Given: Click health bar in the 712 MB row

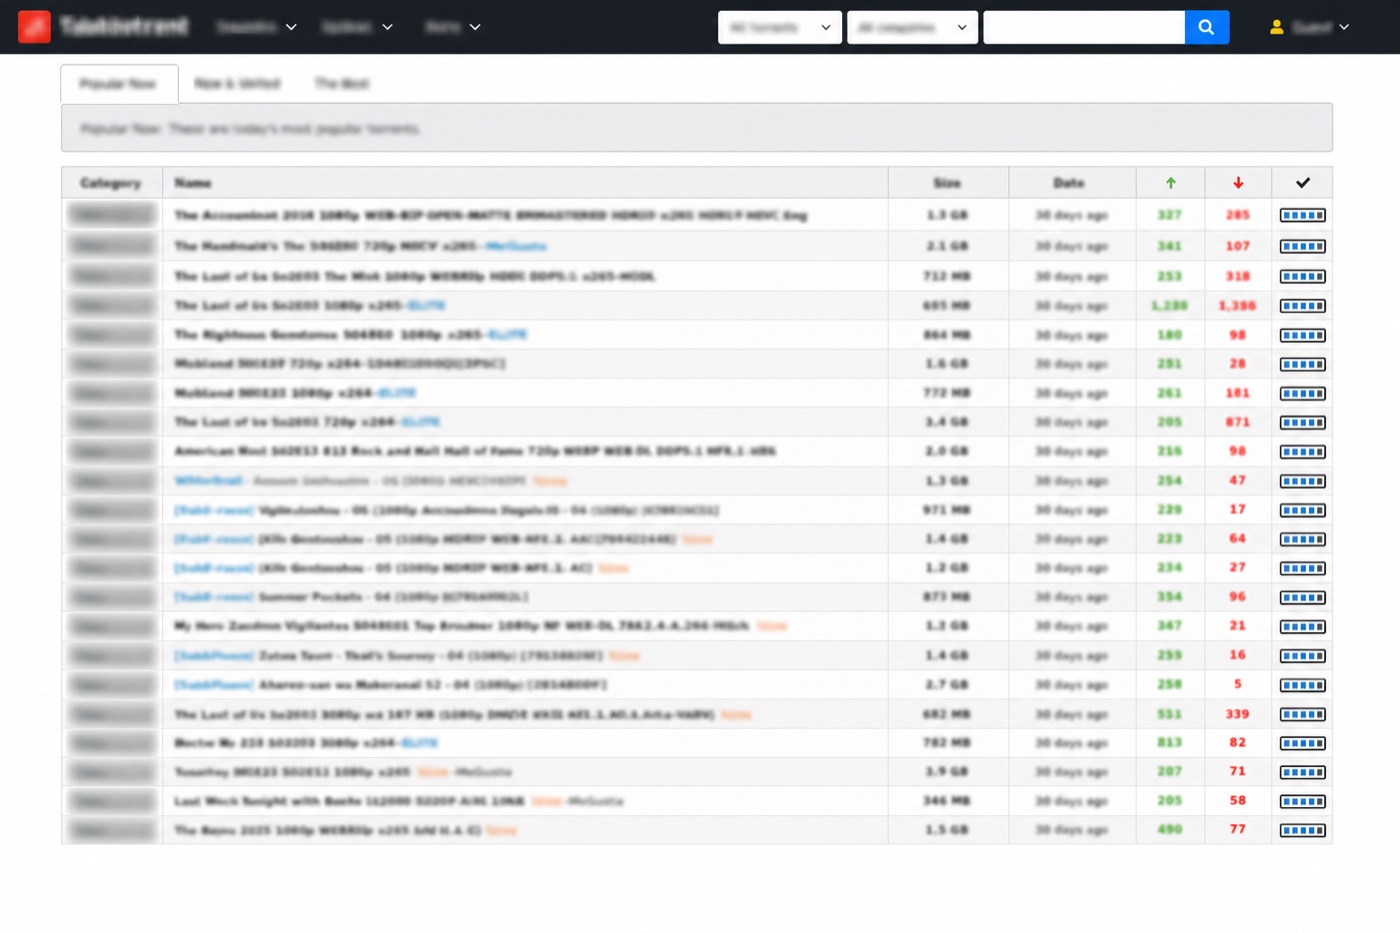Looking at the screenshot, I should tap(1302, 276).
